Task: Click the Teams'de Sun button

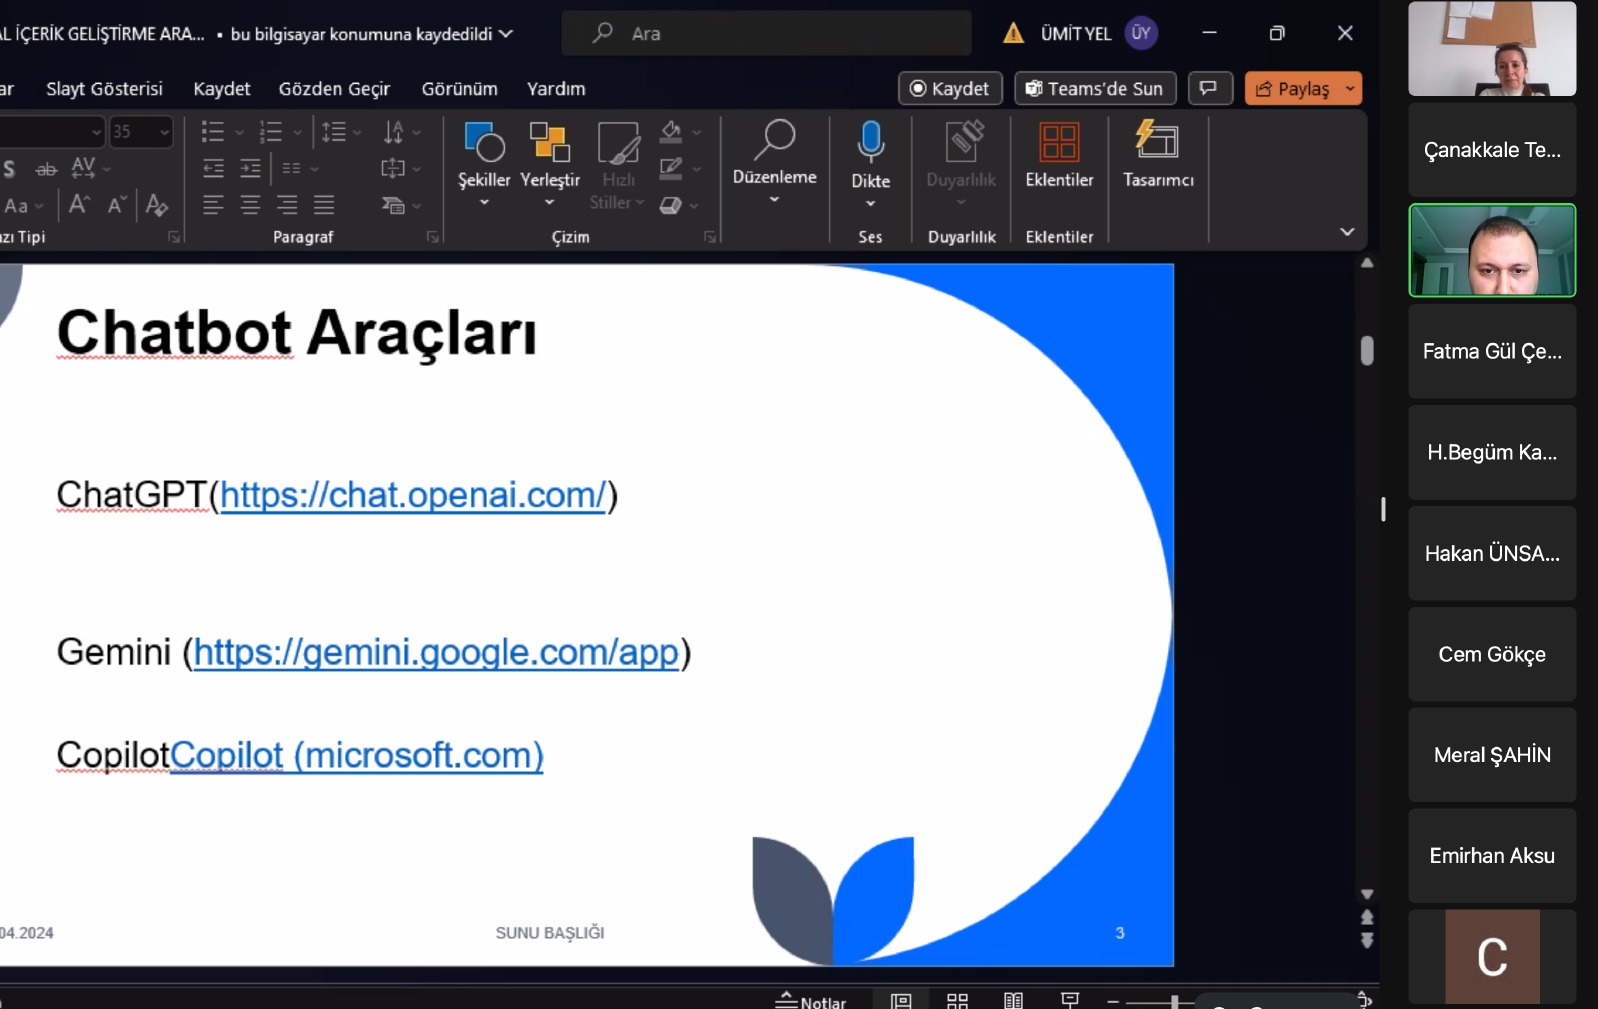Action: click(1095, 88)
